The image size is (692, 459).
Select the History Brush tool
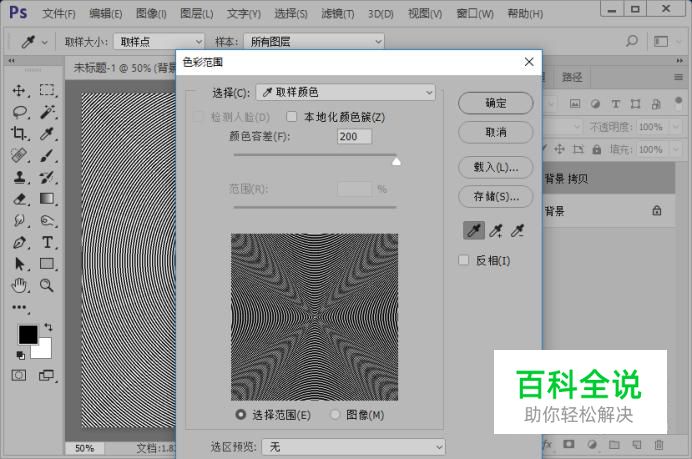[46, 177]
